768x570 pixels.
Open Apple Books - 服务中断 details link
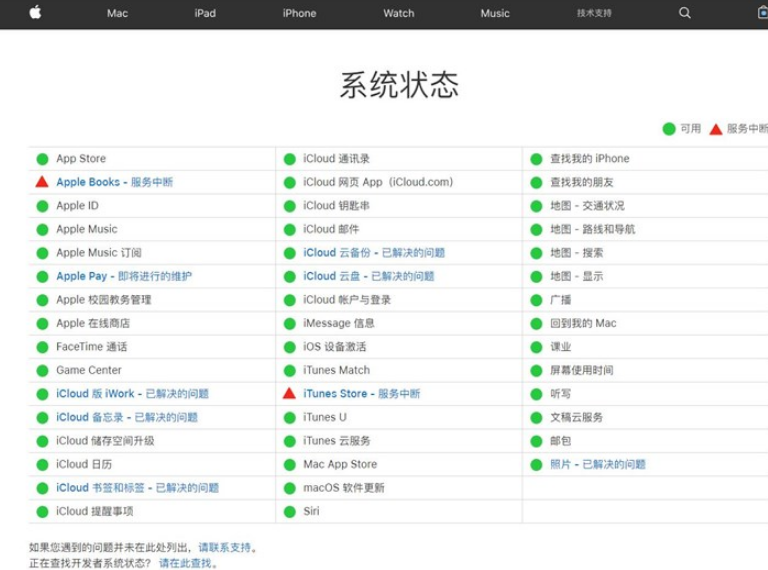(x=115, y=182)
